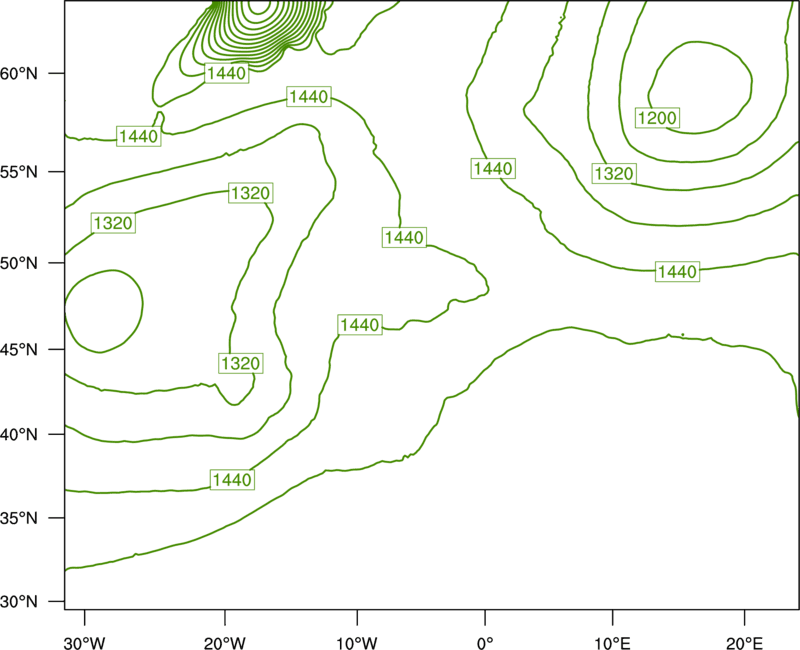Click the 45°N latitude axis label
Screen dimensions: 800x650
coord(19,349)
